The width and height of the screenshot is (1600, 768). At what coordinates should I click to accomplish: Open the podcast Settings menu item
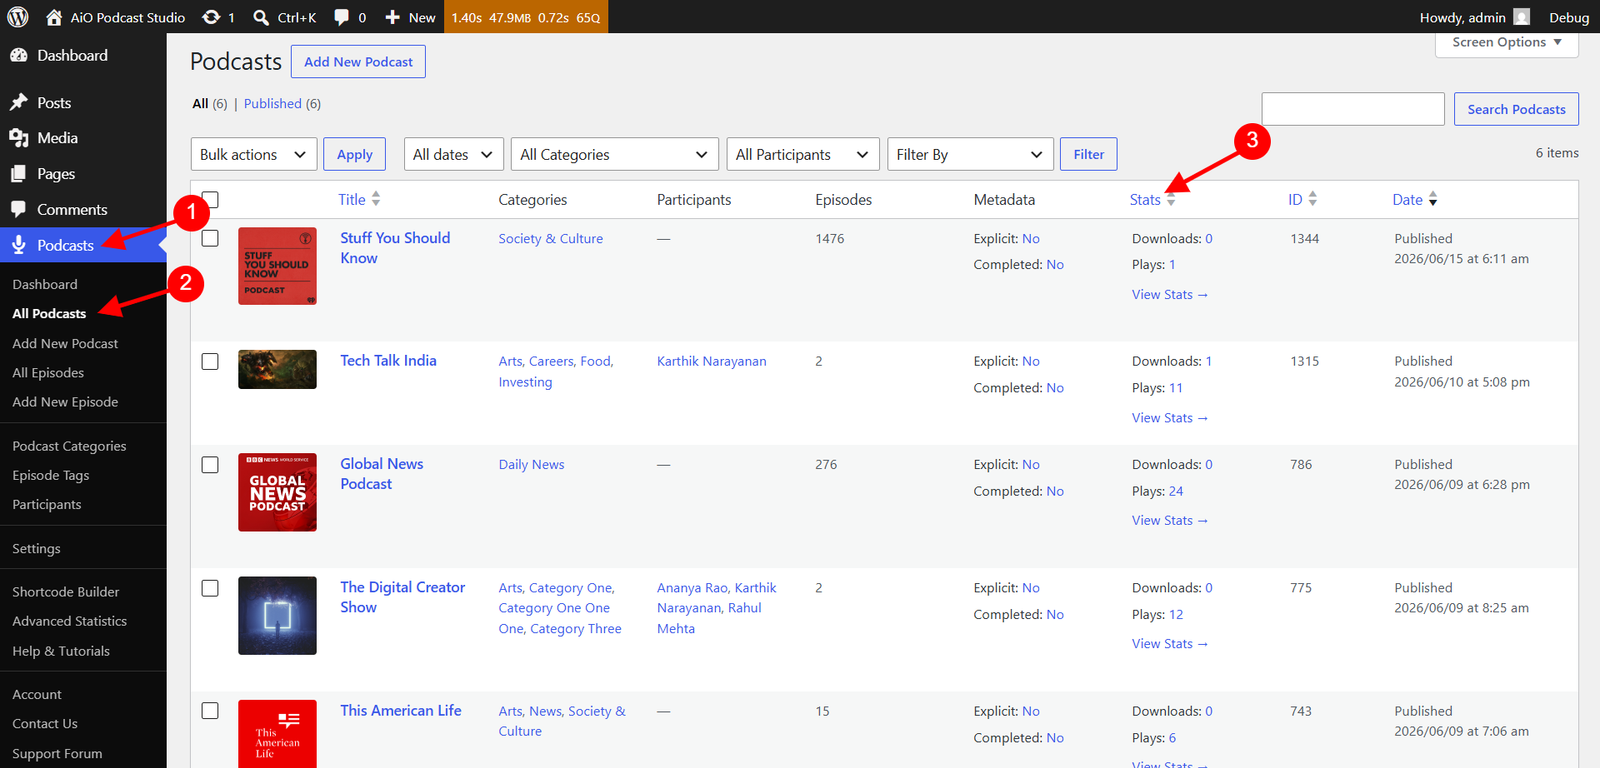[x=36, y=548]
